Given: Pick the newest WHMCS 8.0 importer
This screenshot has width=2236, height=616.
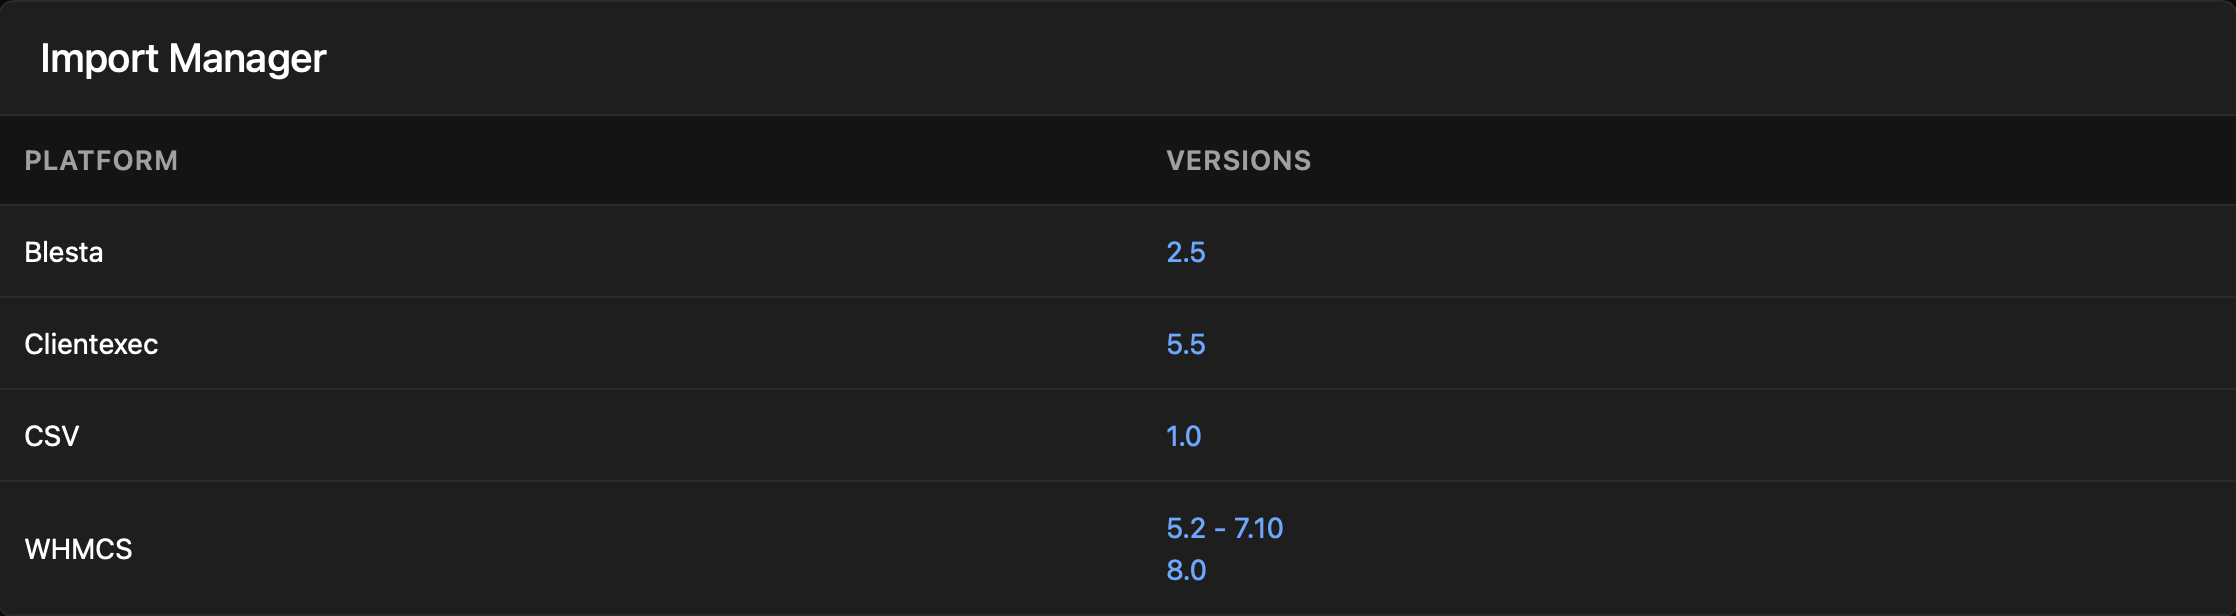Looking at the screenshot, I should pyautogui.click(x=1186, y=570).
